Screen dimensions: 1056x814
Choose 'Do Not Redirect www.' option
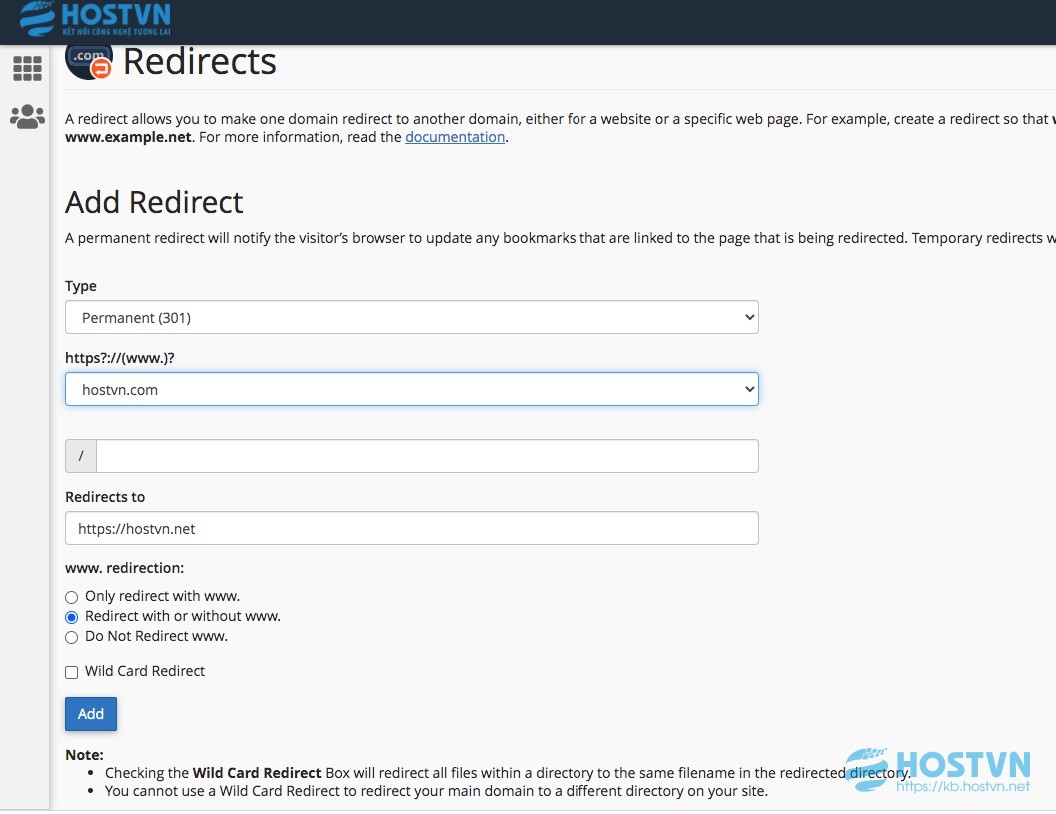pyautogui.click(x=71, y=638)
